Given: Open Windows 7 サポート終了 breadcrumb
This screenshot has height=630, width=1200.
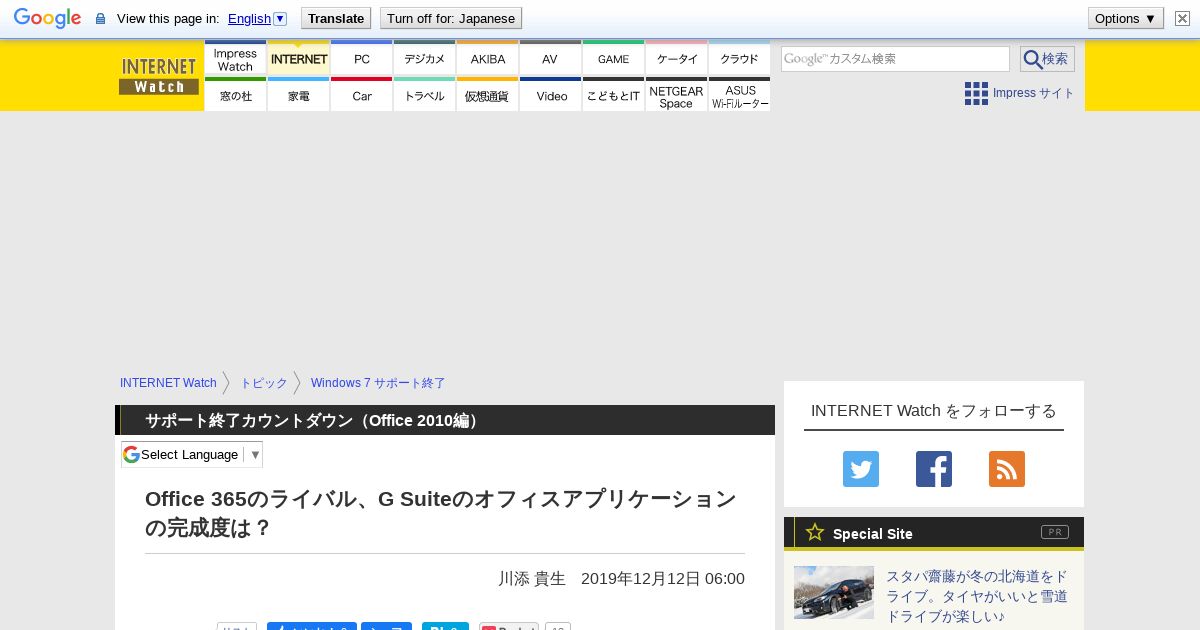Looking at the screenshot, I should coord(378,383).
